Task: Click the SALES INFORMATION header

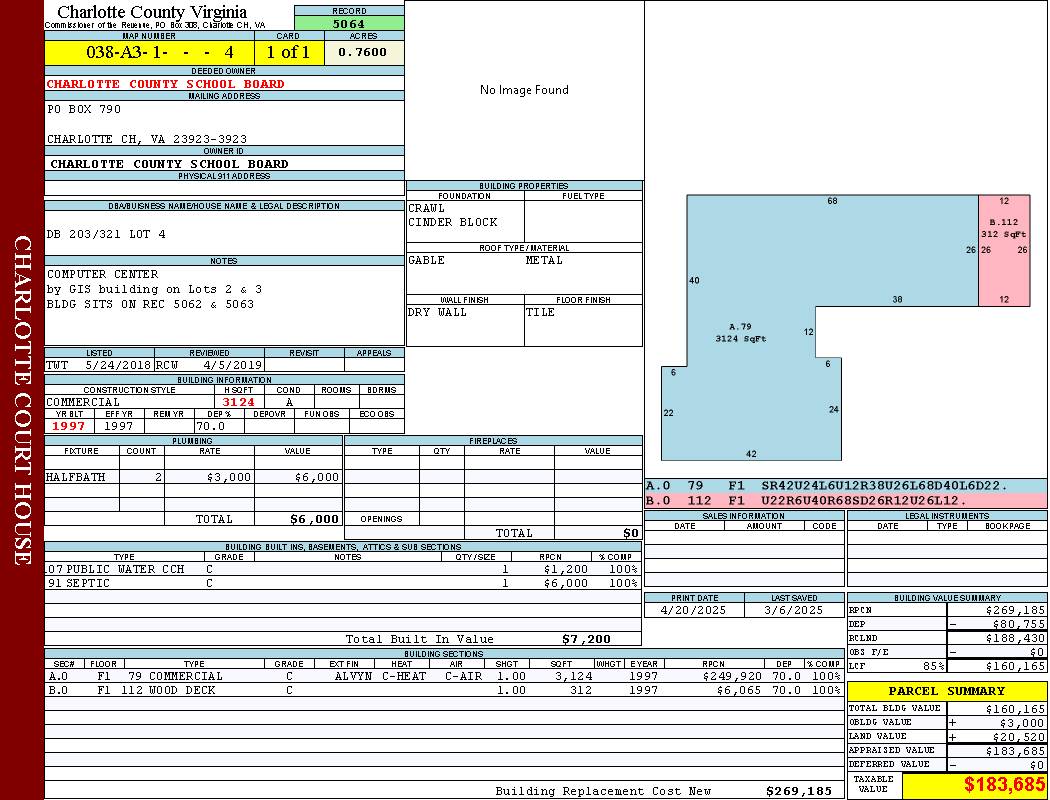Action: 743,515
